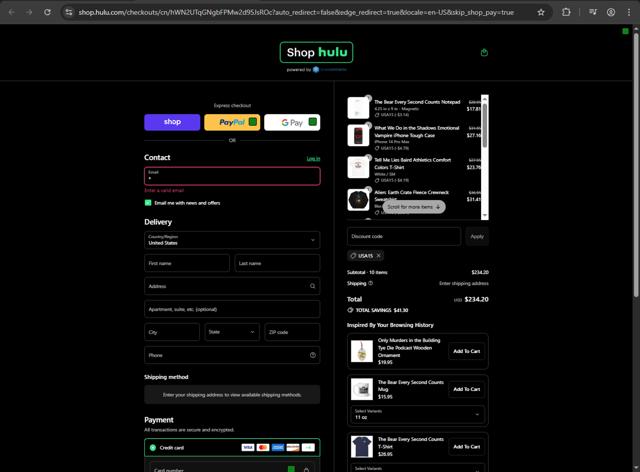The image size is (640, 472).
Task: Click the Email input field
Action: click(232, 176)
